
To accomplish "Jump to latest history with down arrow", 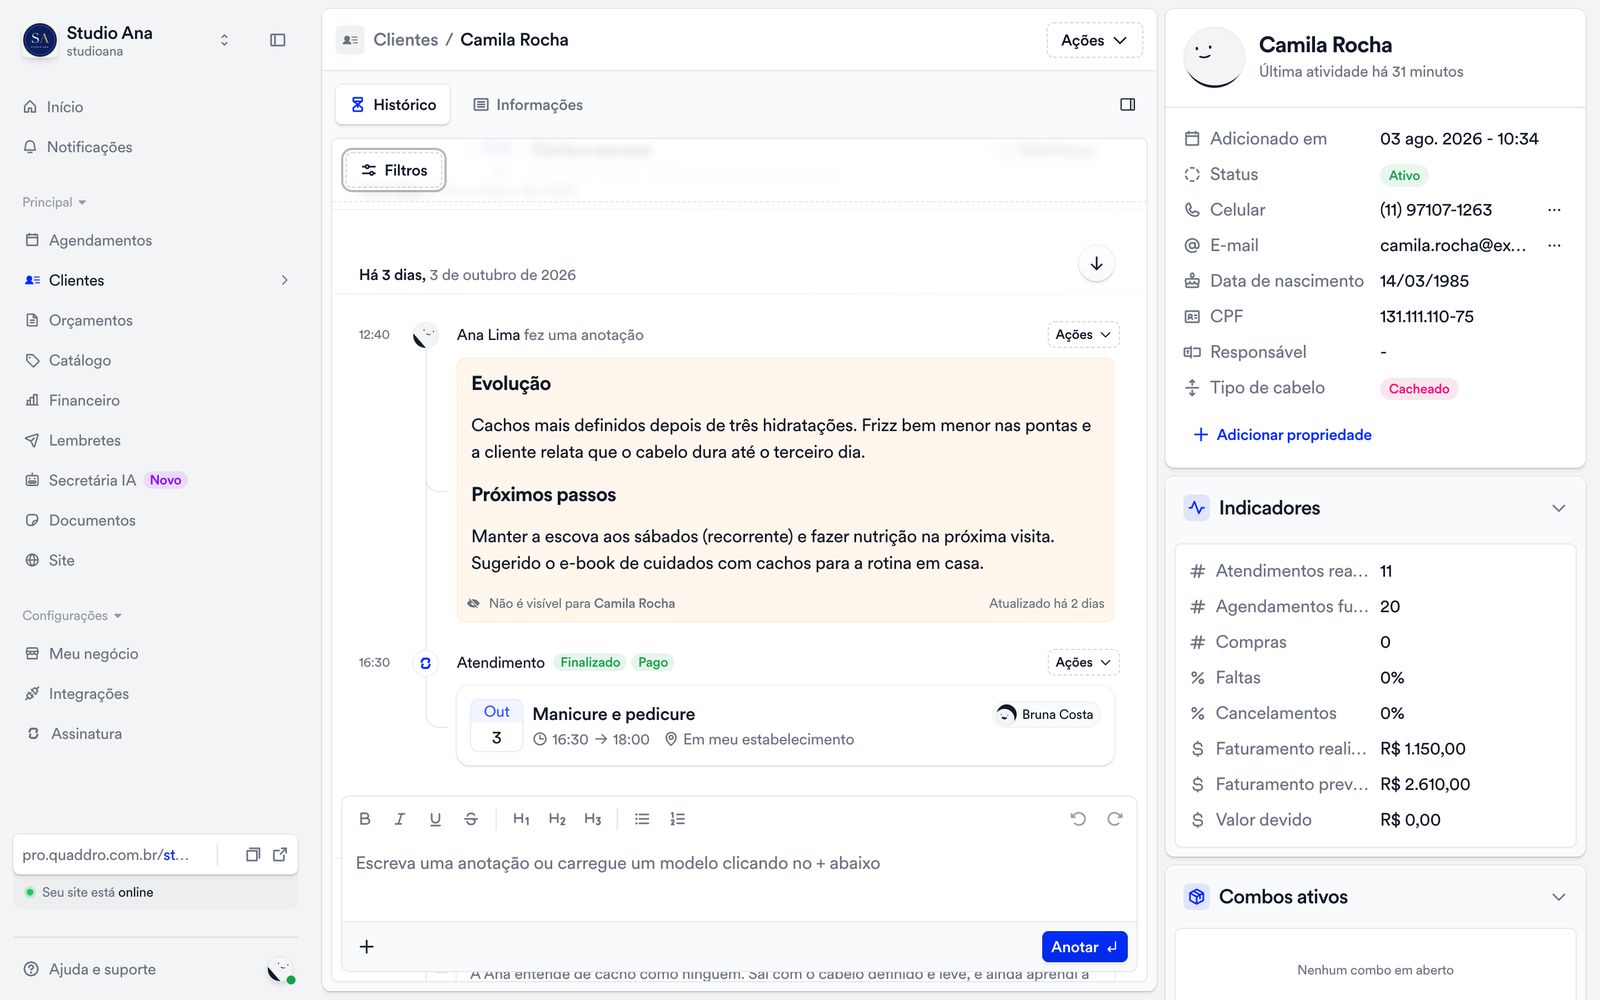I will [1097, 264].
